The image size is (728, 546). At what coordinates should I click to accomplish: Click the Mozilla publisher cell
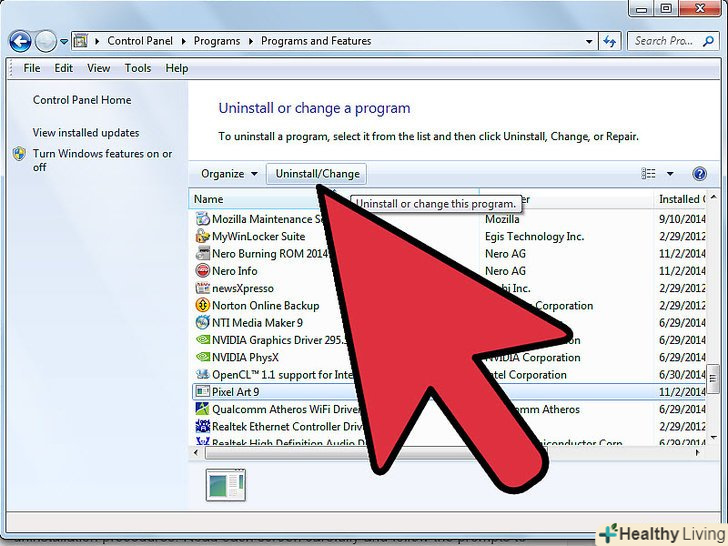point(502,219)
